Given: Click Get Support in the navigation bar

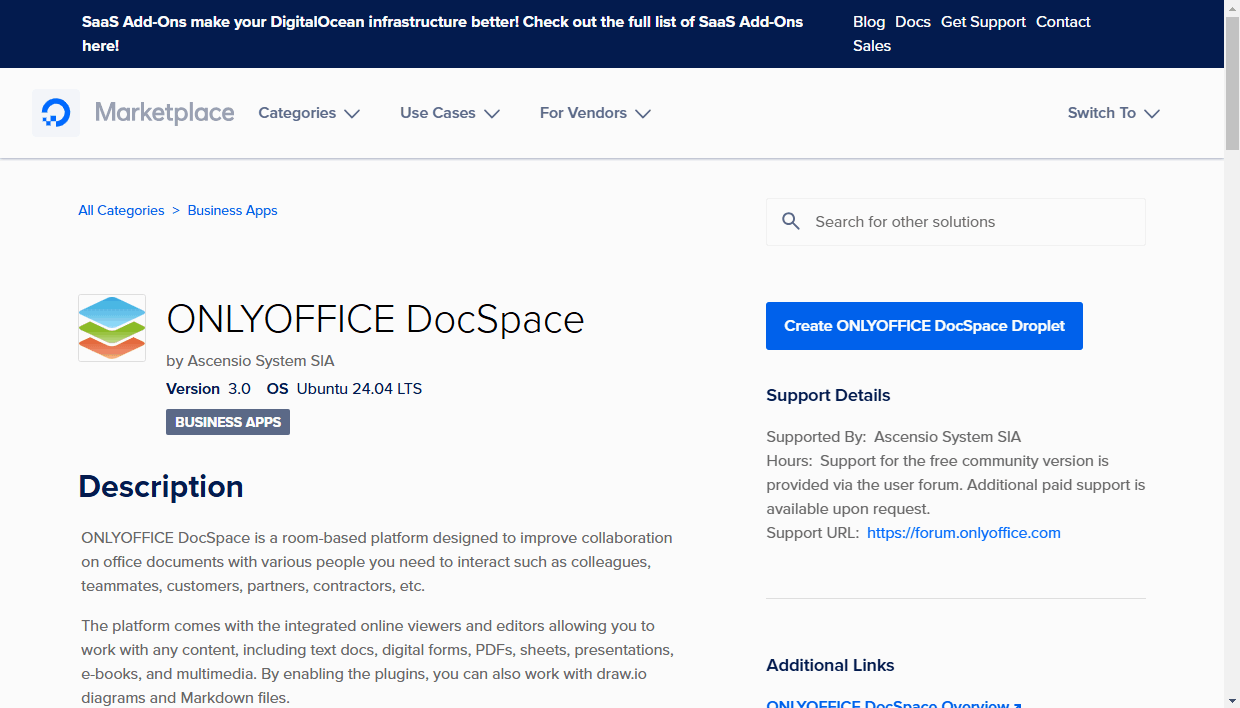Looking at the screenshot, I should point(983,21).
